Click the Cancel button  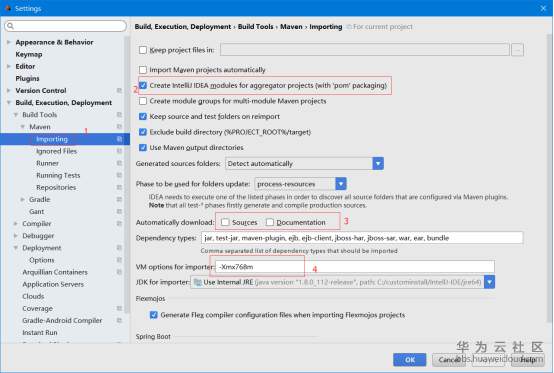pyautogui.click(x=449, y=360)
